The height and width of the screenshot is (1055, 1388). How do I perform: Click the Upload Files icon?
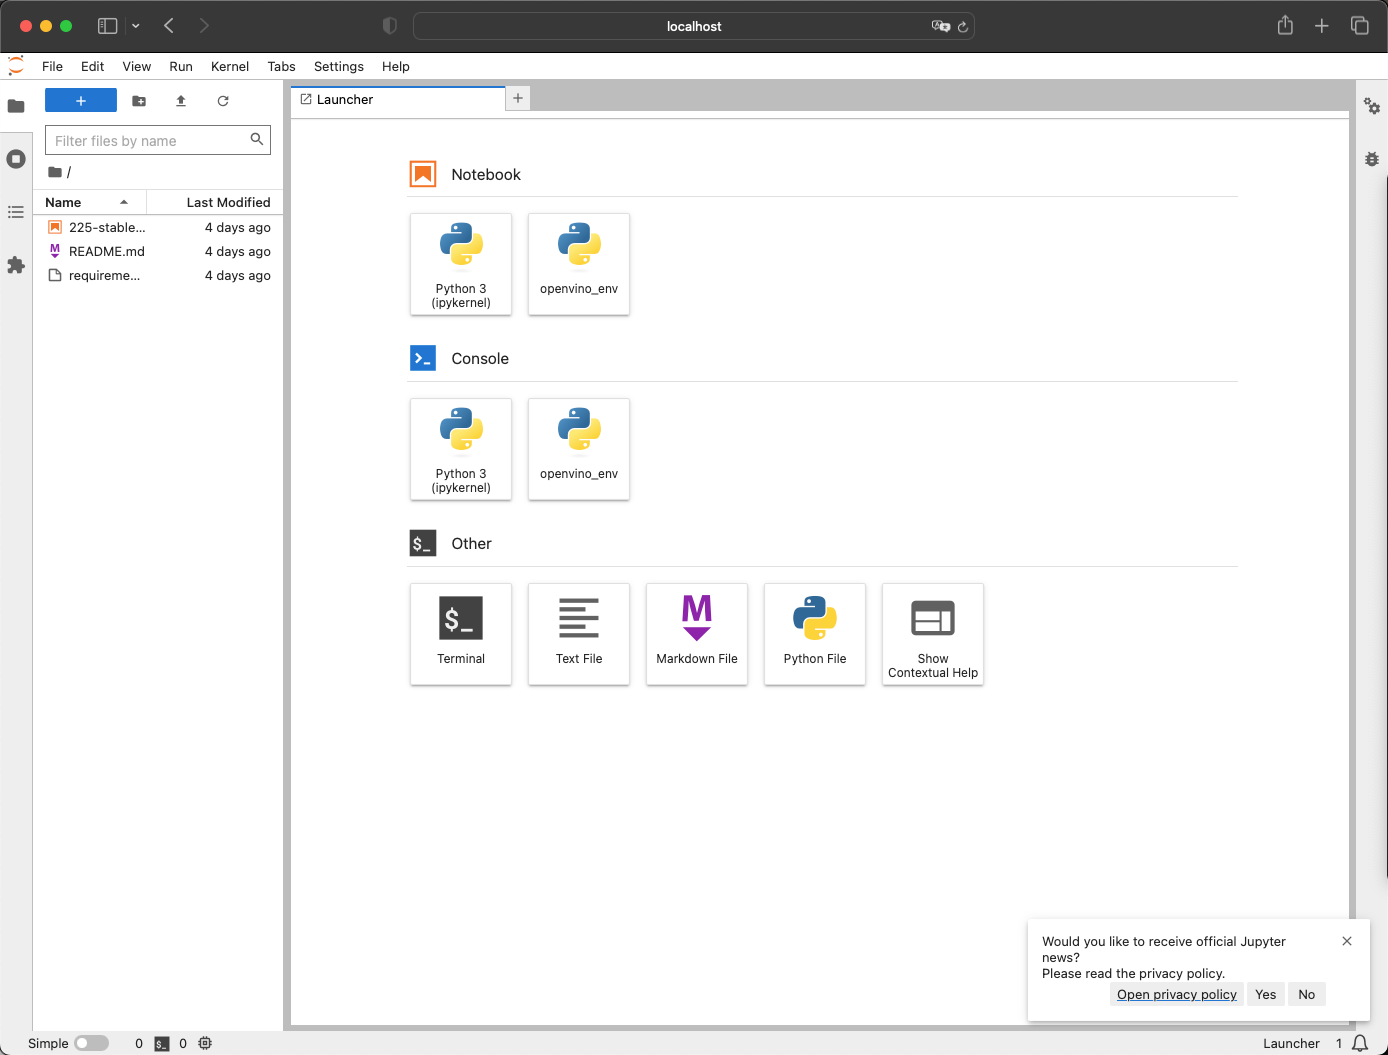point(181,101)
